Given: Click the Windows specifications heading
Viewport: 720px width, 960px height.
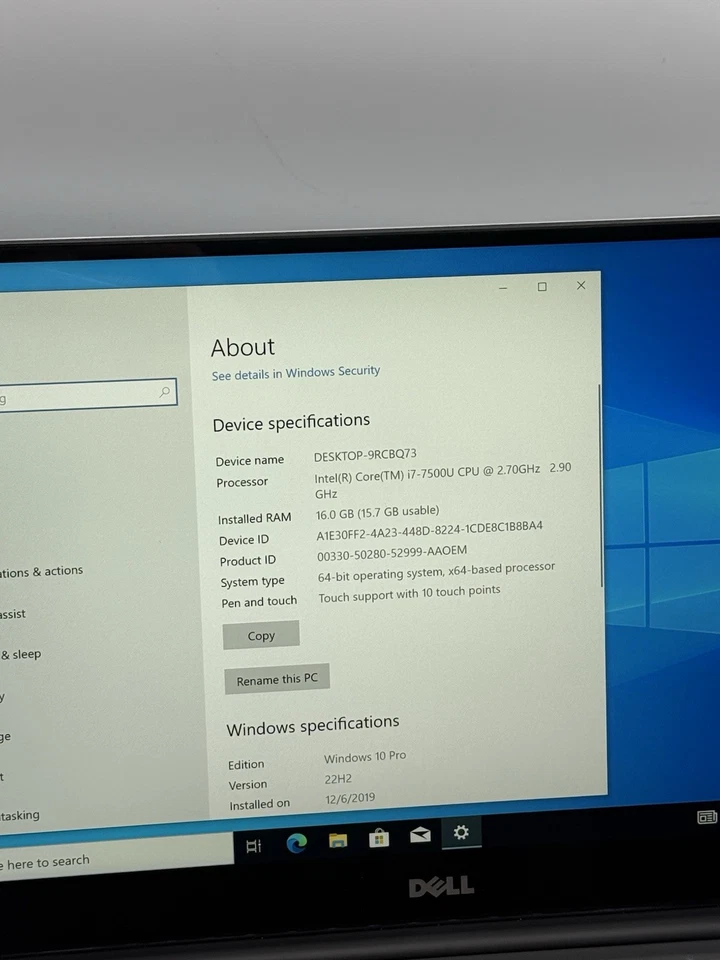Looking at the screenshot, I should click(x=313, y=725).
